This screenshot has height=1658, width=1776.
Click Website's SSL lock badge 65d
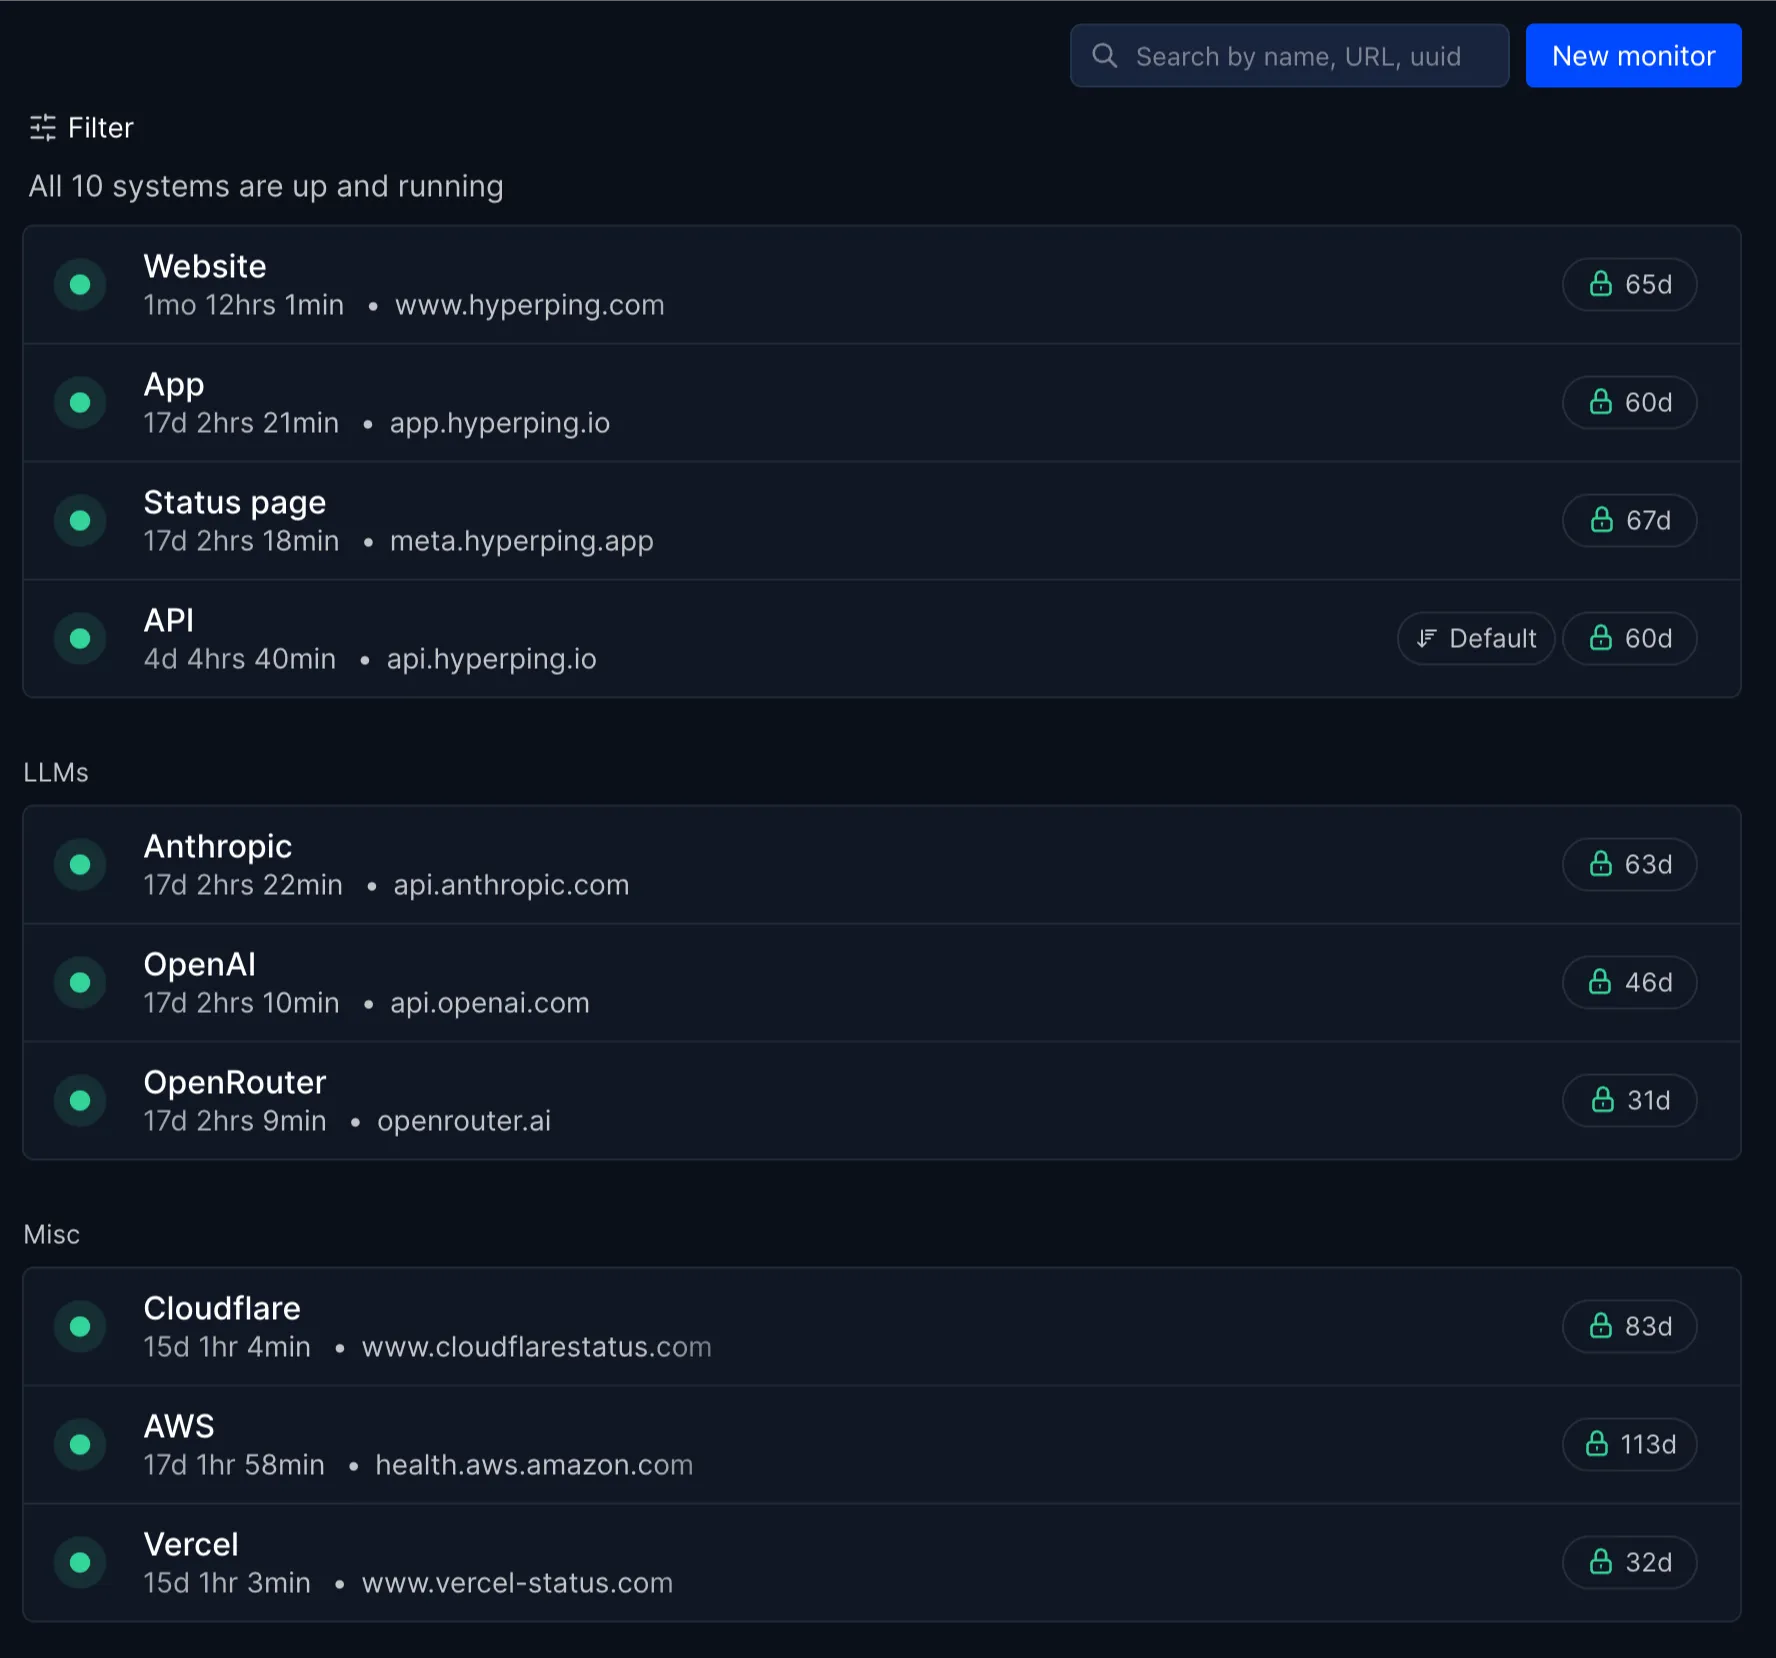click(1629, 285)
